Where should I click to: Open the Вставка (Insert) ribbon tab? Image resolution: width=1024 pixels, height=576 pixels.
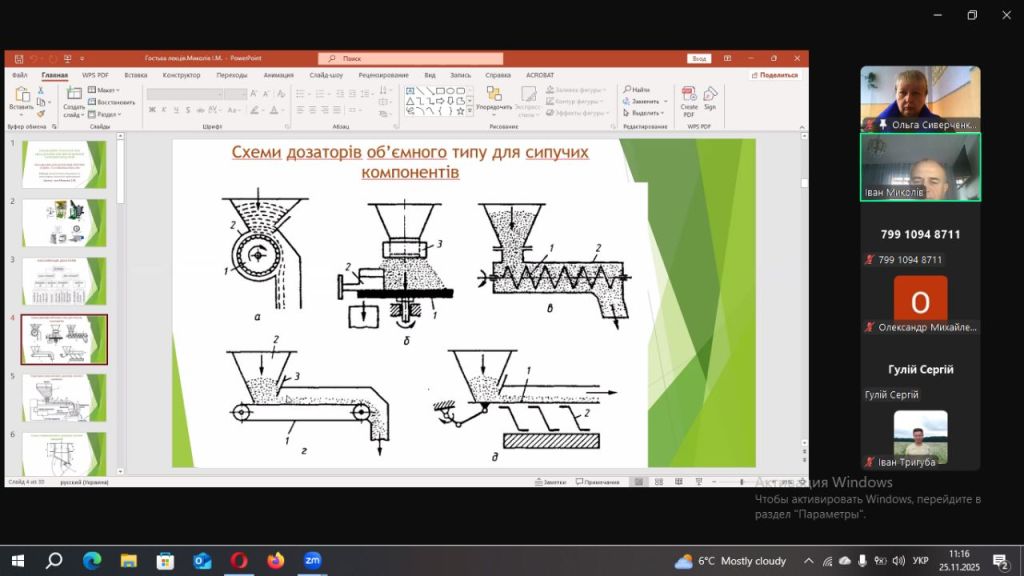click(136, 75)
